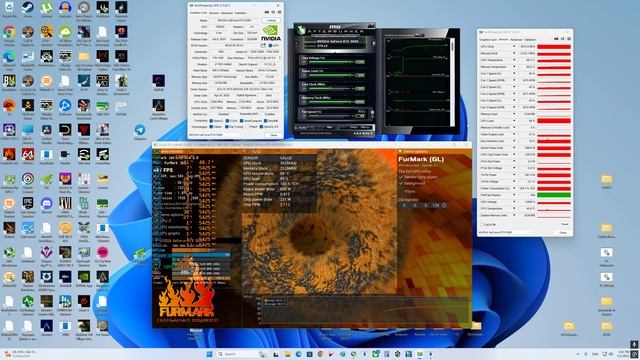
Task: Adjust the Memory Clock slider in Afterburner
Action: 330,102
